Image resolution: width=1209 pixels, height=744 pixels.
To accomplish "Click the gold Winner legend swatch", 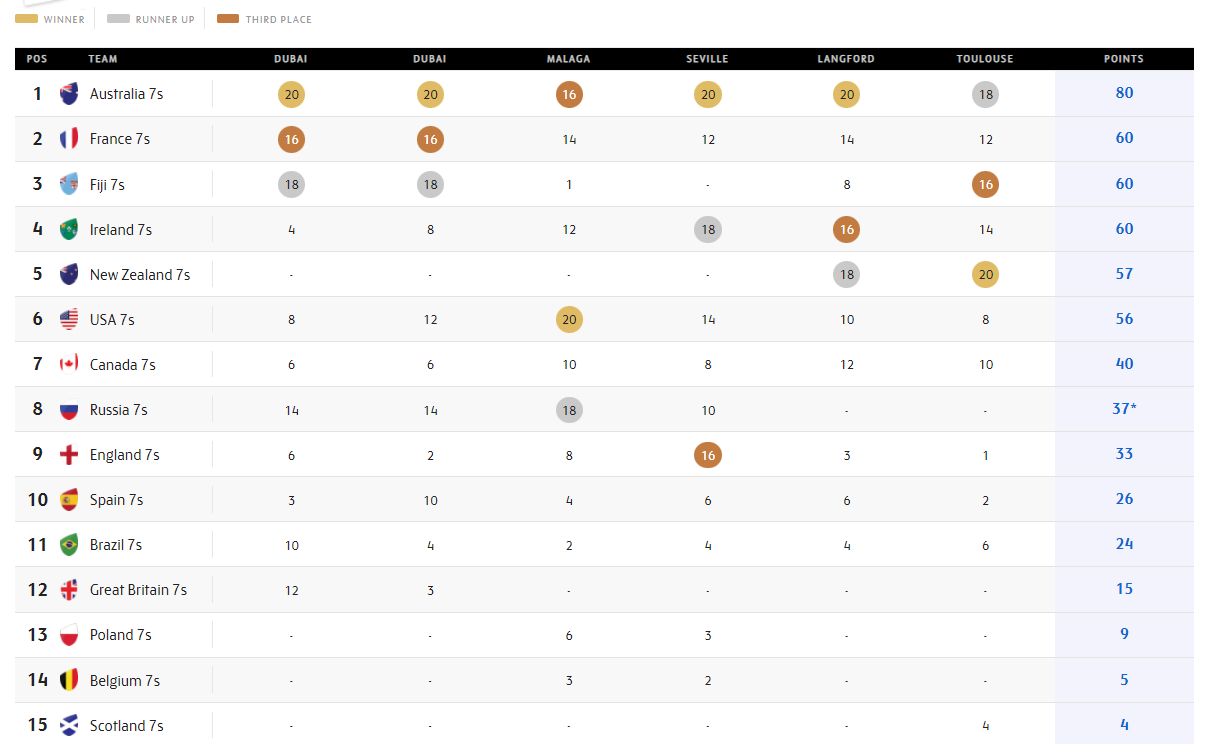I will coord(27,19).
